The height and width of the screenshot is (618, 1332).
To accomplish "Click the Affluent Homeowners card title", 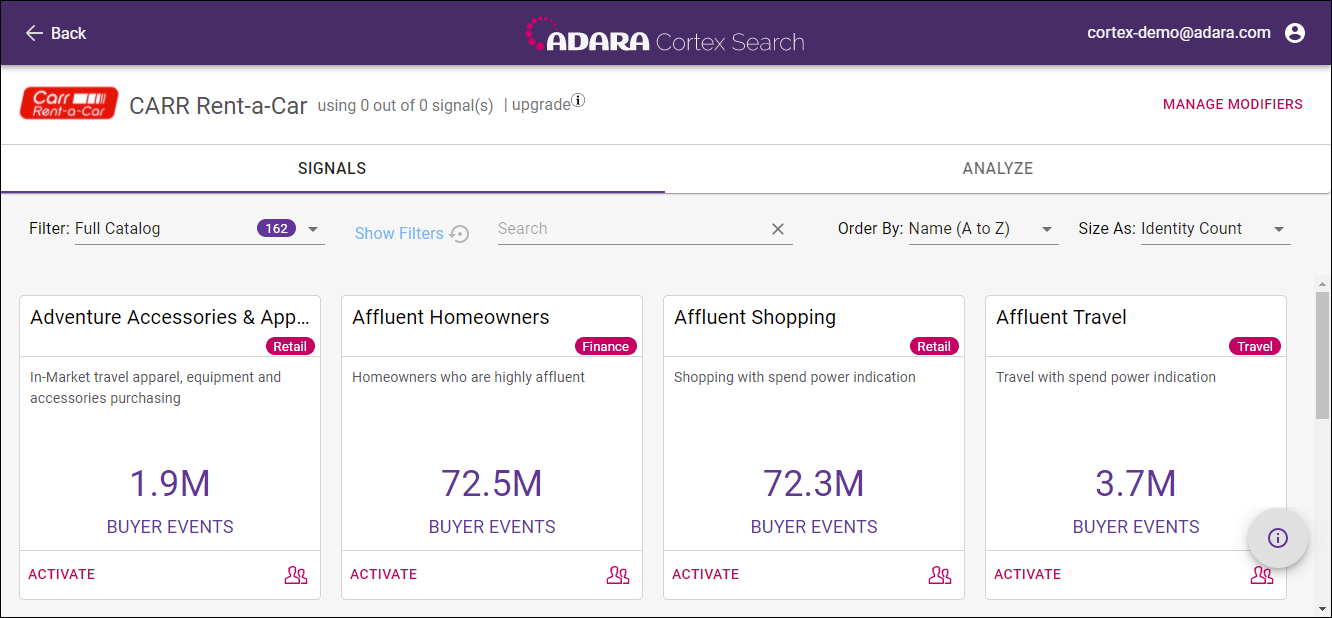I will 451,317.
